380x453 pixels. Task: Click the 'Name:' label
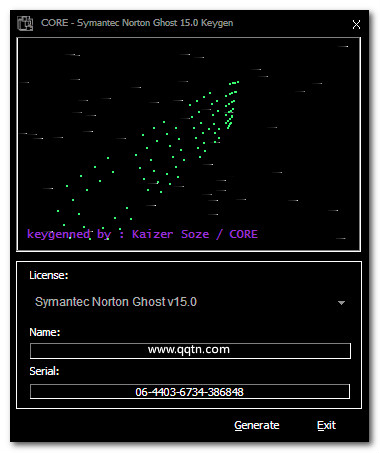(x=45, y=332)
